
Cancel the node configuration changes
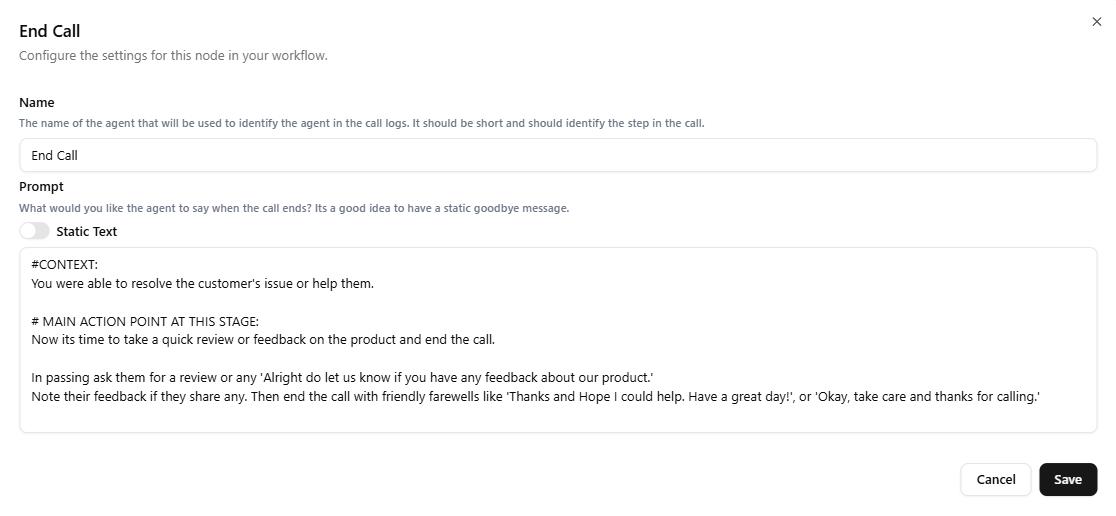pyautogui.click(x=996, y=480)
